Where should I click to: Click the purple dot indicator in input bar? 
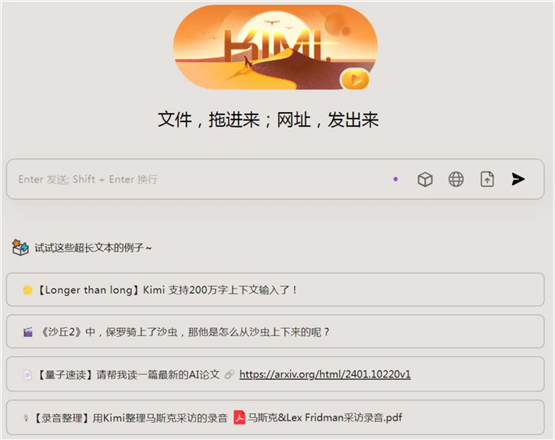tap(396, 179)
